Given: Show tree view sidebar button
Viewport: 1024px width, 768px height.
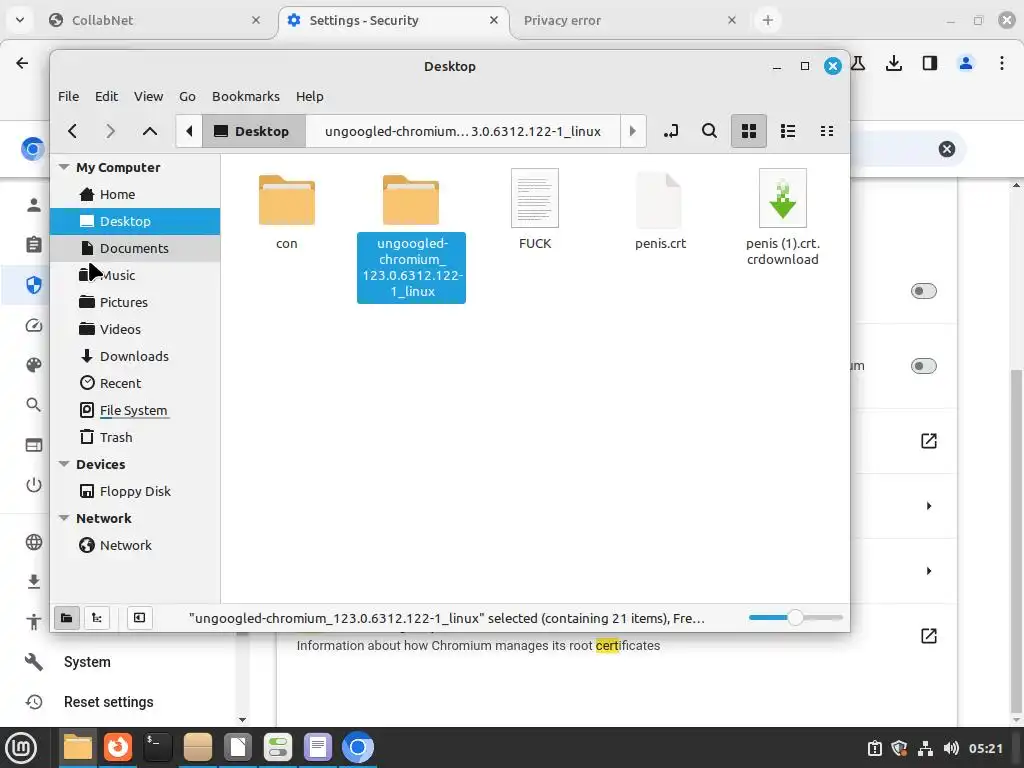Looking at the screenshot, I should click(x=97, y=618).
